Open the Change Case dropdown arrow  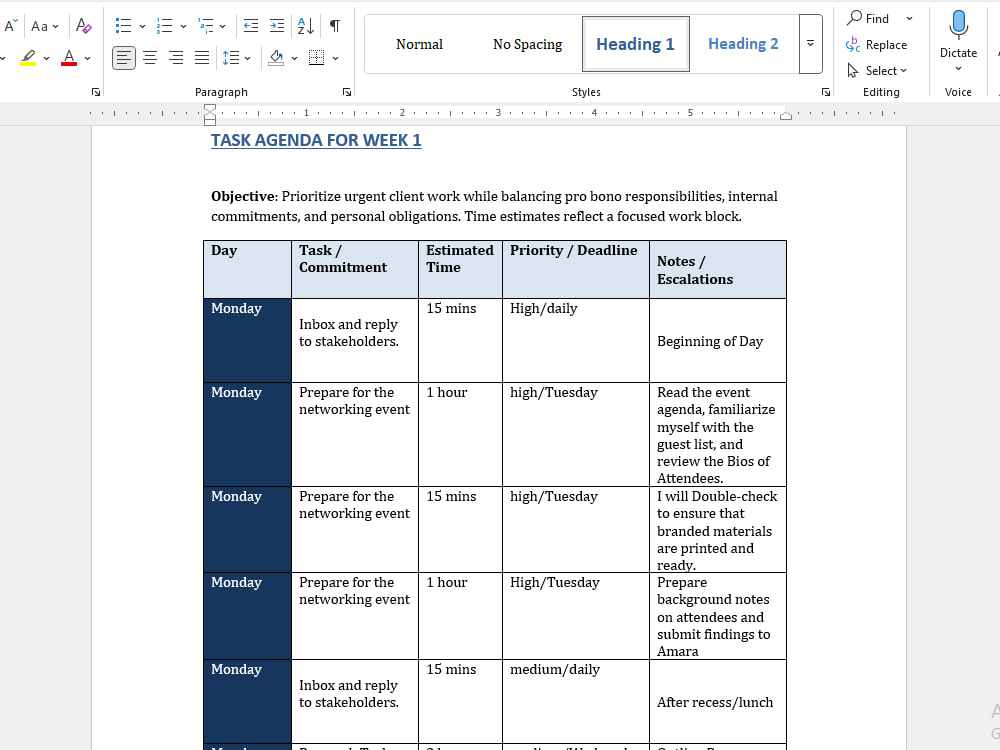pyautogui.click(x=55, y=27)
